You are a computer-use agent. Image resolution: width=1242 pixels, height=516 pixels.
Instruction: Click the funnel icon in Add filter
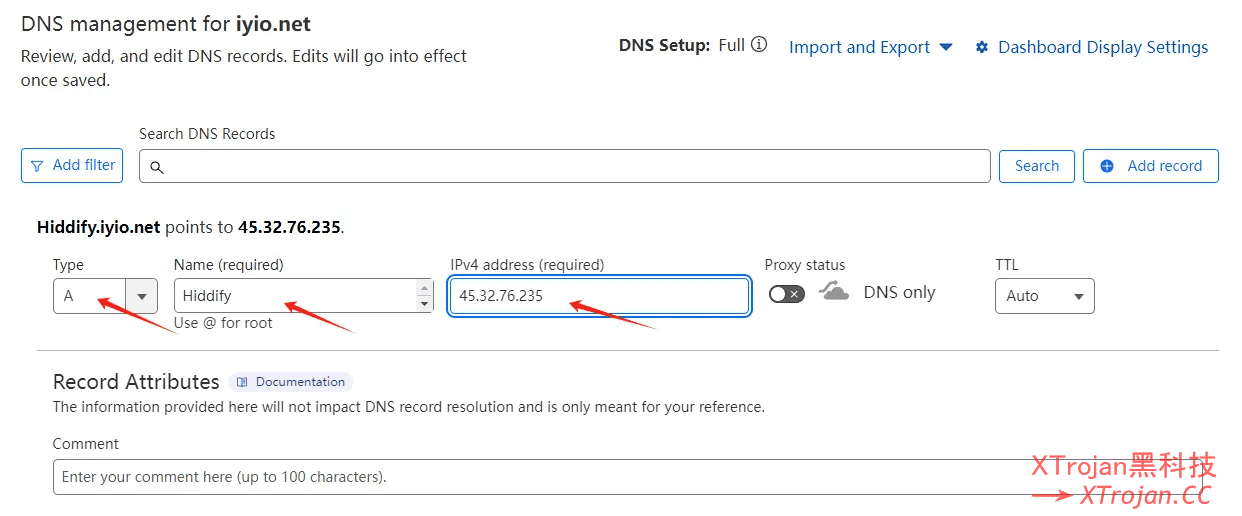point(37,166)
